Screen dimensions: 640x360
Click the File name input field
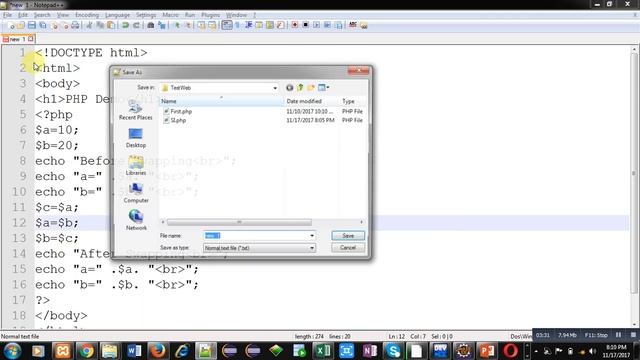click(x=256, y=236)
